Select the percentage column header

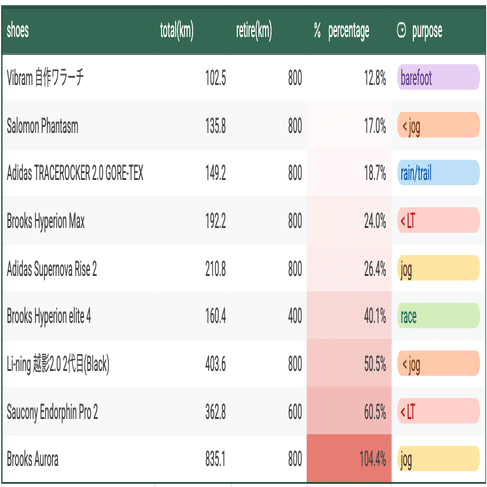349,31
